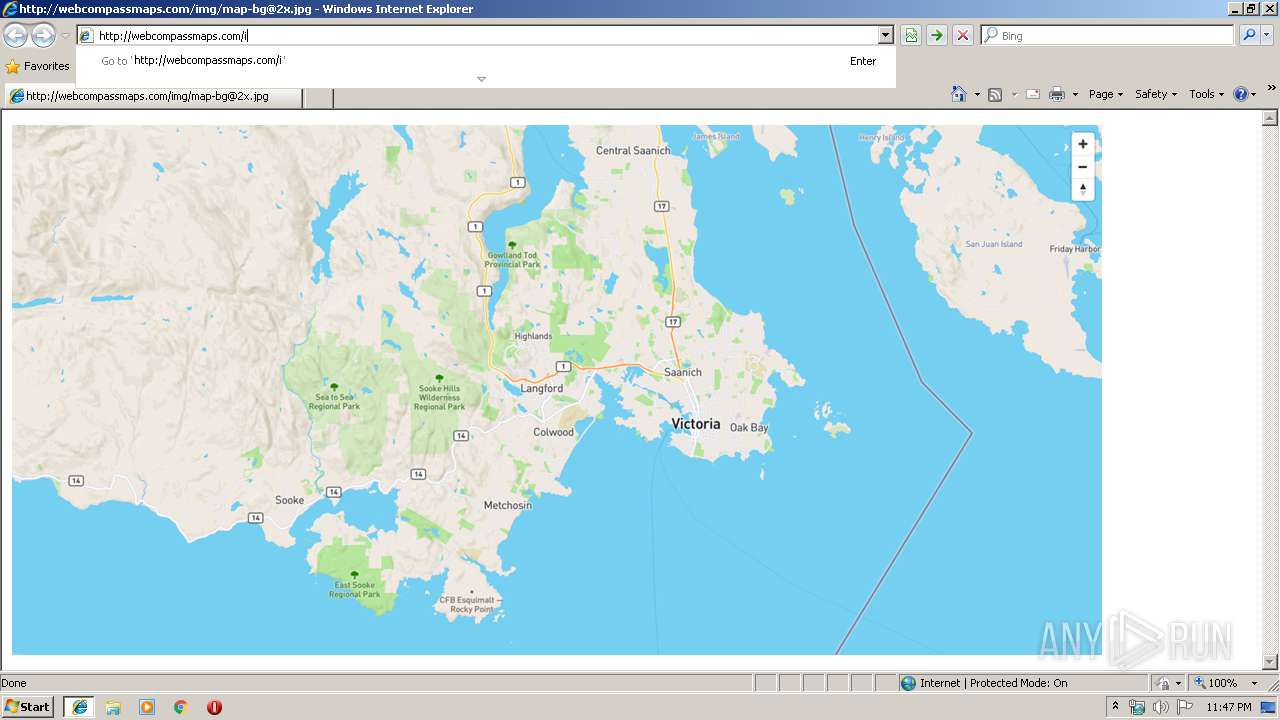
Task: Toggle Compatibility View icon
Action: (x=911, y=36)
